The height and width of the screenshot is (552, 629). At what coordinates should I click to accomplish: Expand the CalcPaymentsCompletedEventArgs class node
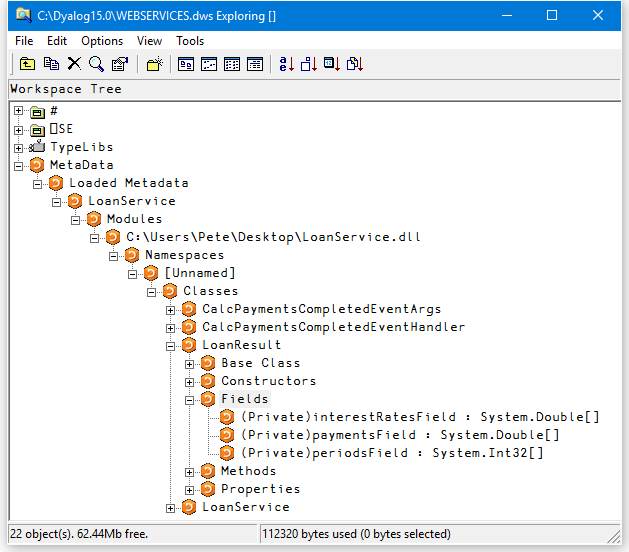pyautogui.click(x=171, y=309)
